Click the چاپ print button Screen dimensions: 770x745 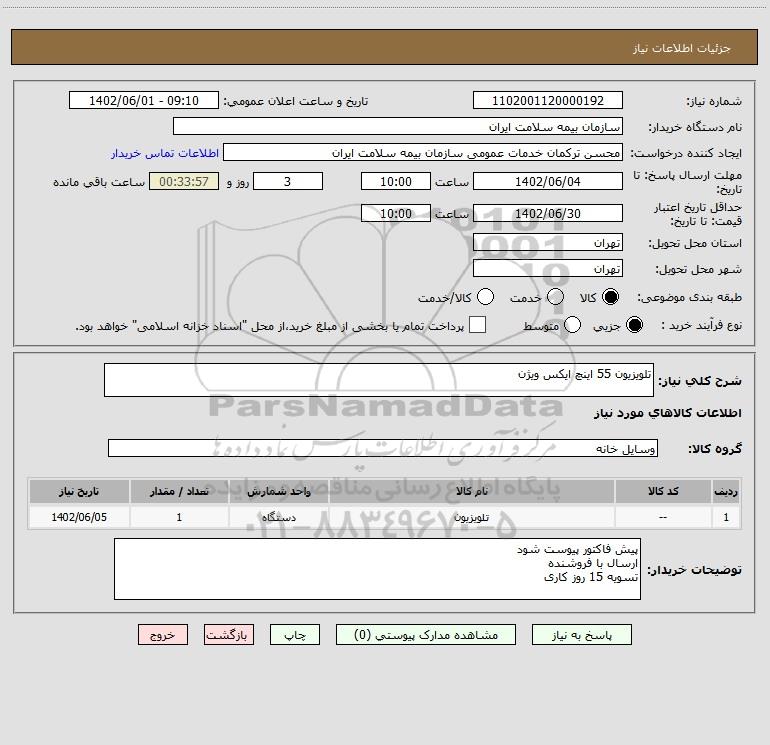click(x=295, y=635)
